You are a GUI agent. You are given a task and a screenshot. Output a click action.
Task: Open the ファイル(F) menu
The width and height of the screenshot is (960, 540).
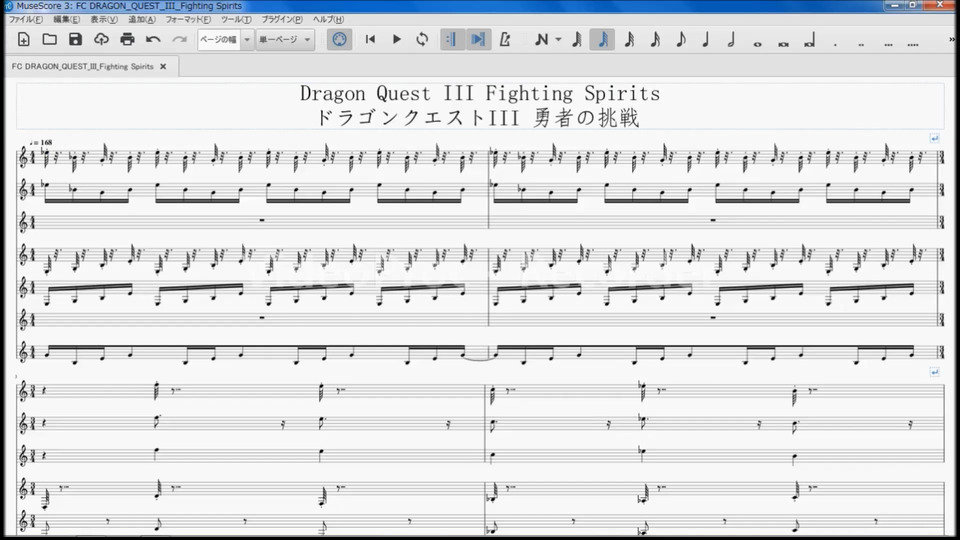(26, 20)
